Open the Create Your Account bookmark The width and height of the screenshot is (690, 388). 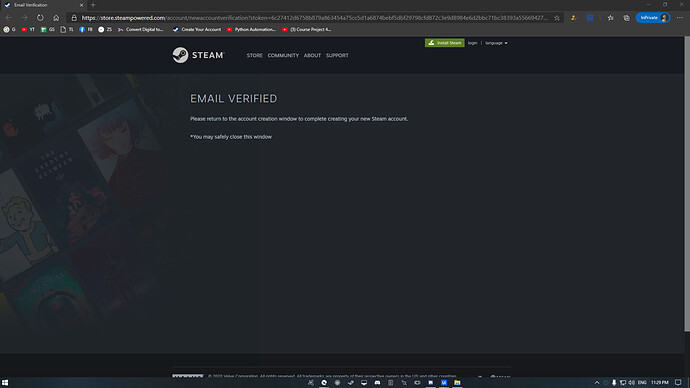click(197, 29)
